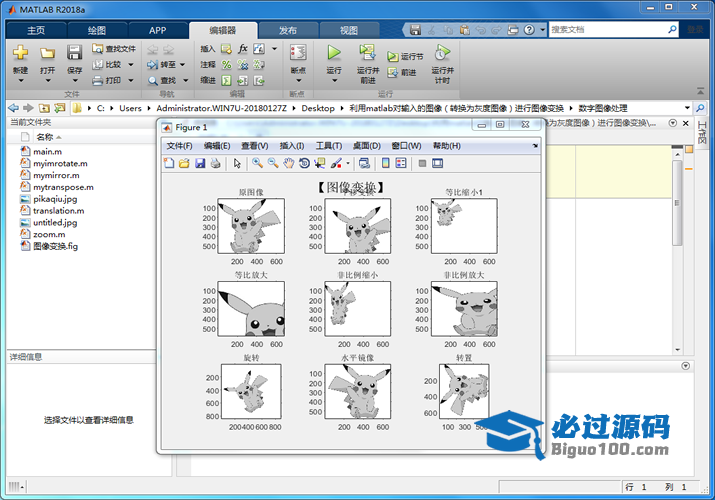Save the figure using the floppy disk icon
The image size is (715, 500).
click(x=200, y=163)
